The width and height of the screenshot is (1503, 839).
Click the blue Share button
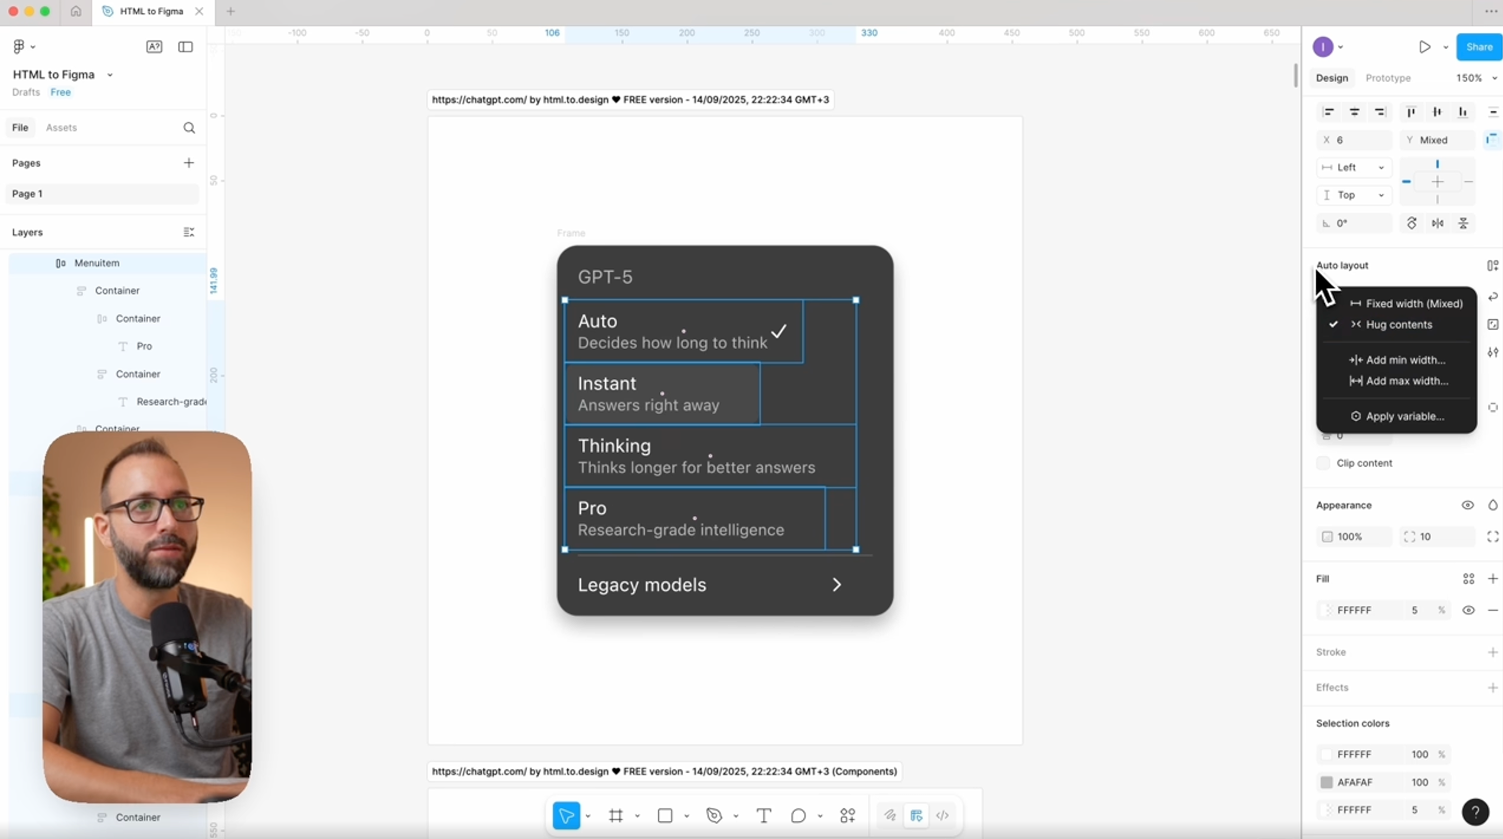(x=1479, y=47)
